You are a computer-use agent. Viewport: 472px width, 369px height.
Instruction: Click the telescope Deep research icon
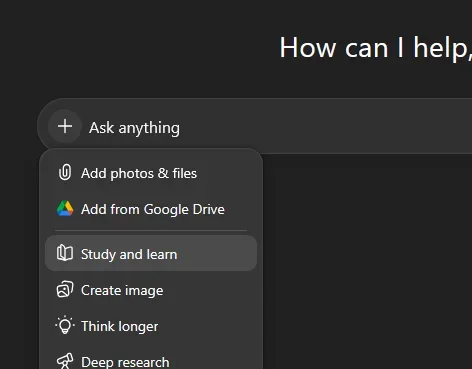65,361
